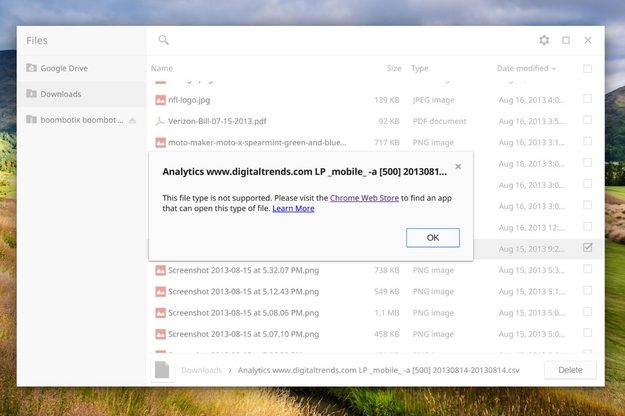Toggle the select-all checkbox in header
Viewport: 625px width, 416px height.
pos(587,69)
